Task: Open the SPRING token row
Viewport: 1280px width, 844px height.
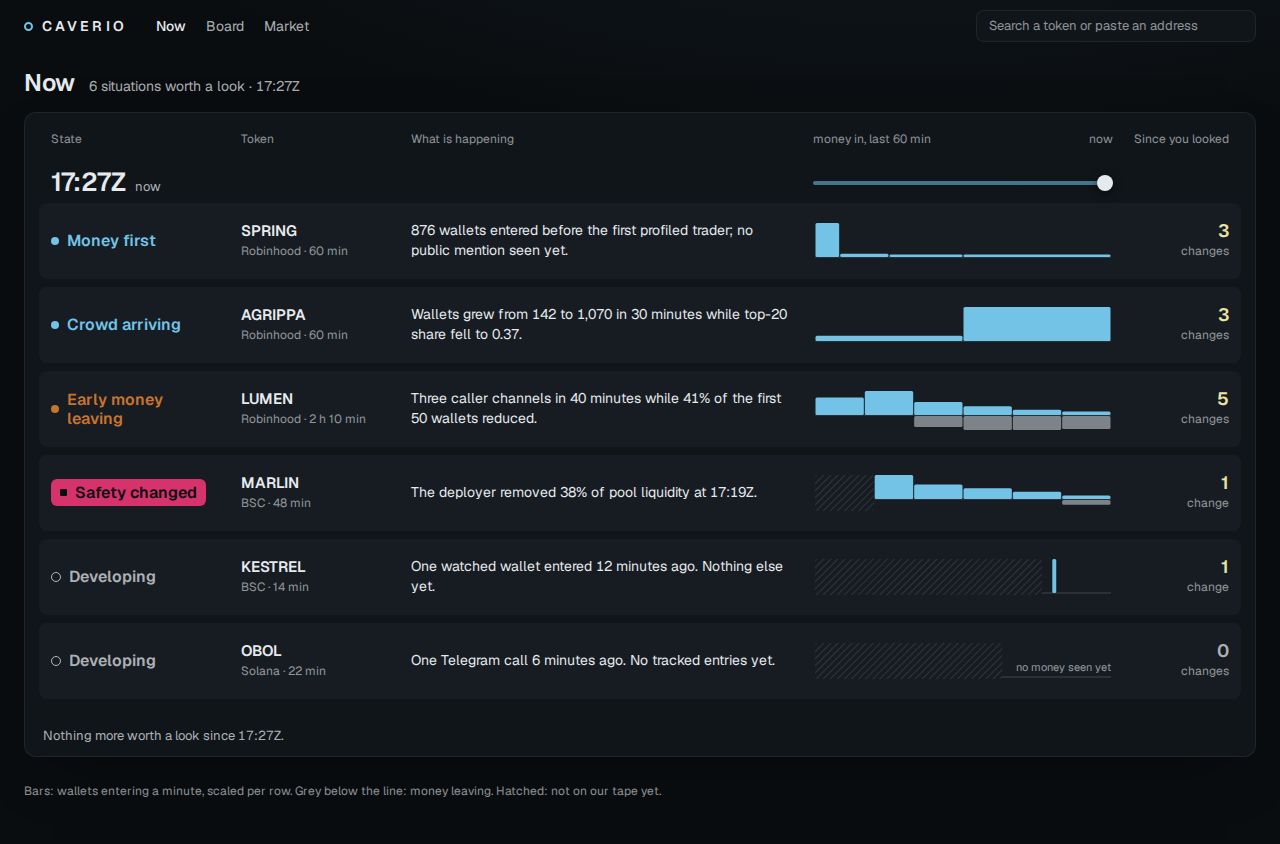Action: (640, 241)
